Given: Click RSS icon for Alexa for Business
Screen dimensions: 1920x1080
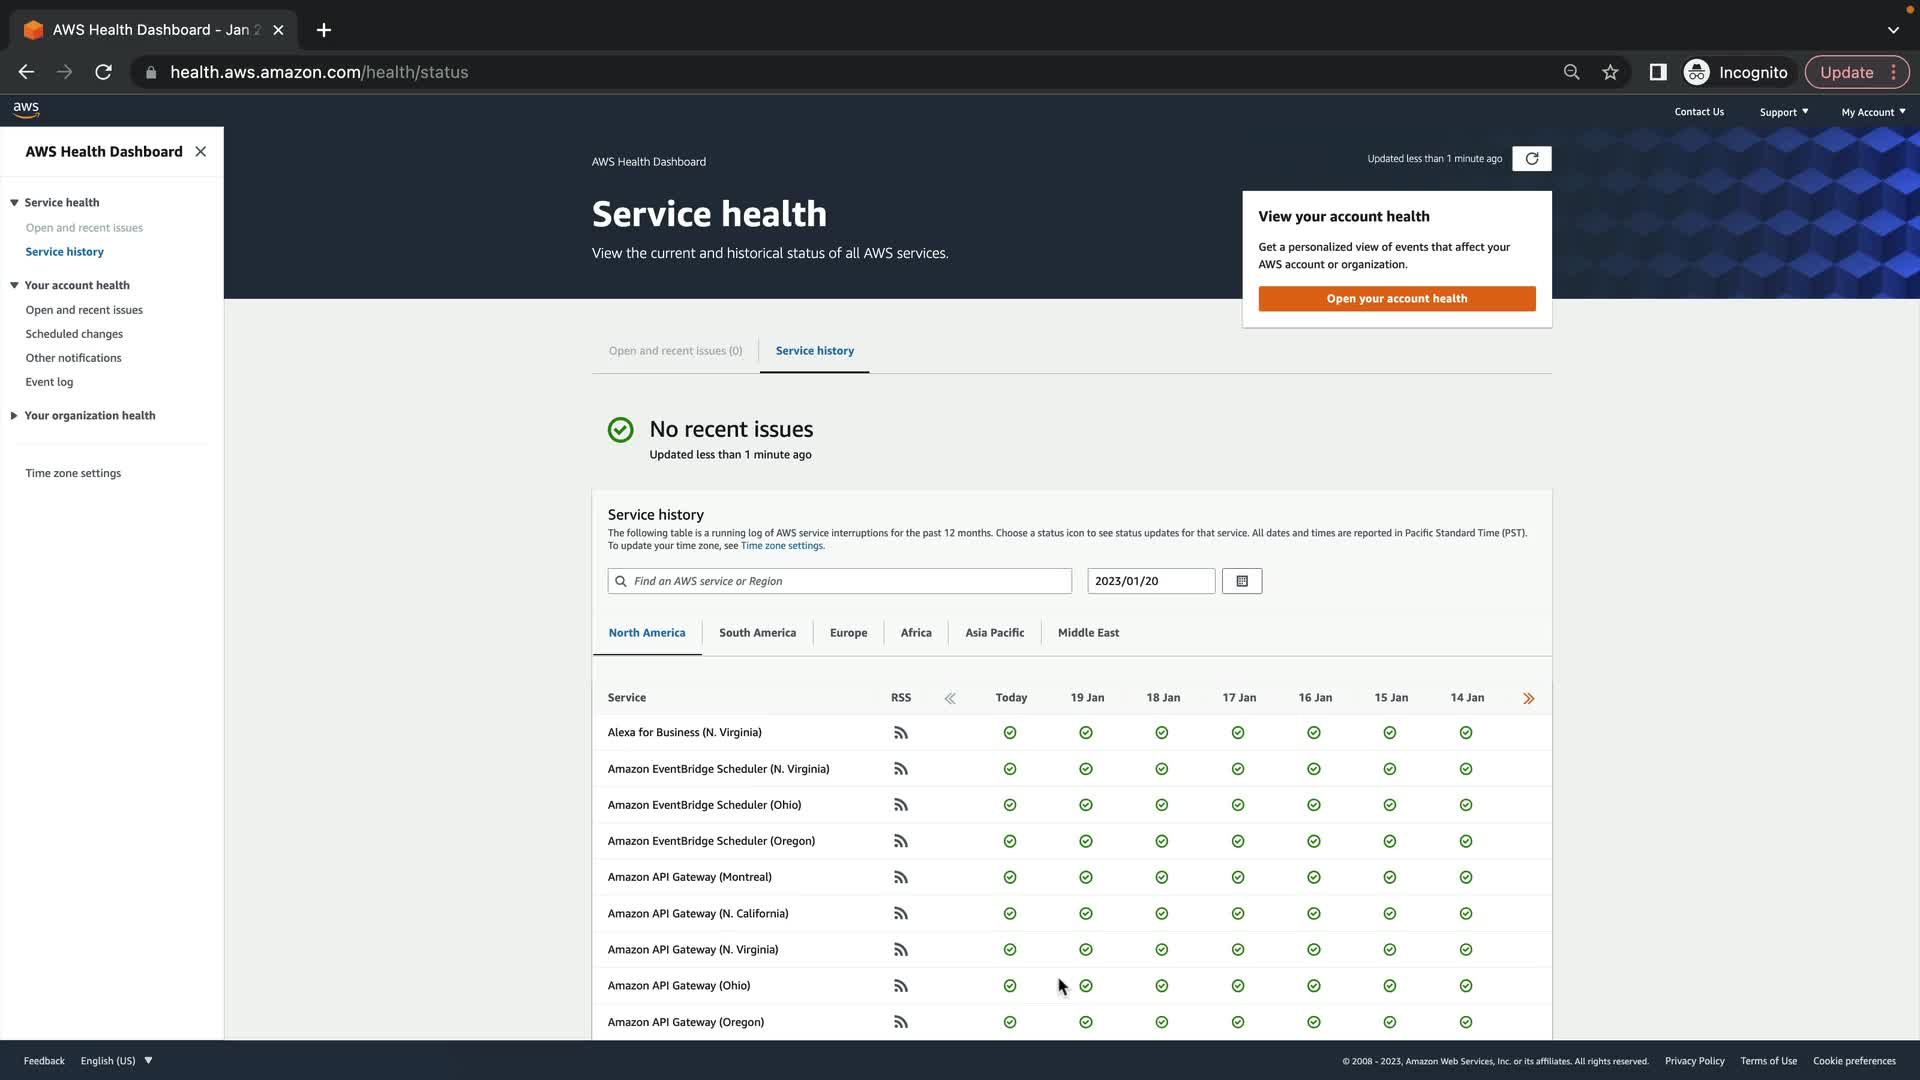Looking at the screenshot, I should (x=900, y=733).
